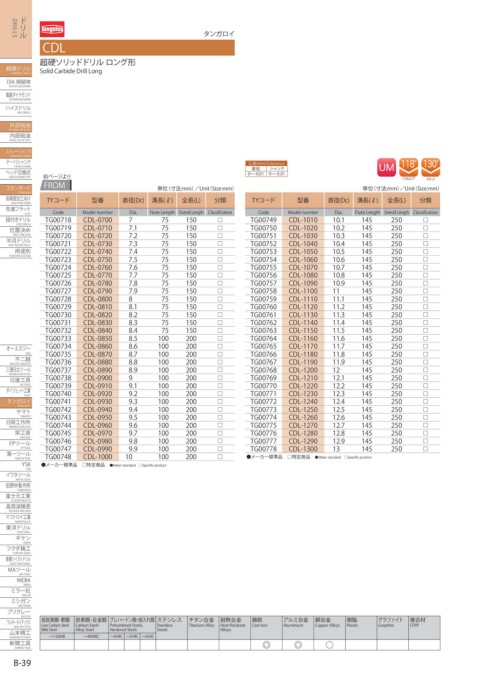Tick the classification box for CDL-1000
The image size is (480, 677).
(x=220, y=457)
